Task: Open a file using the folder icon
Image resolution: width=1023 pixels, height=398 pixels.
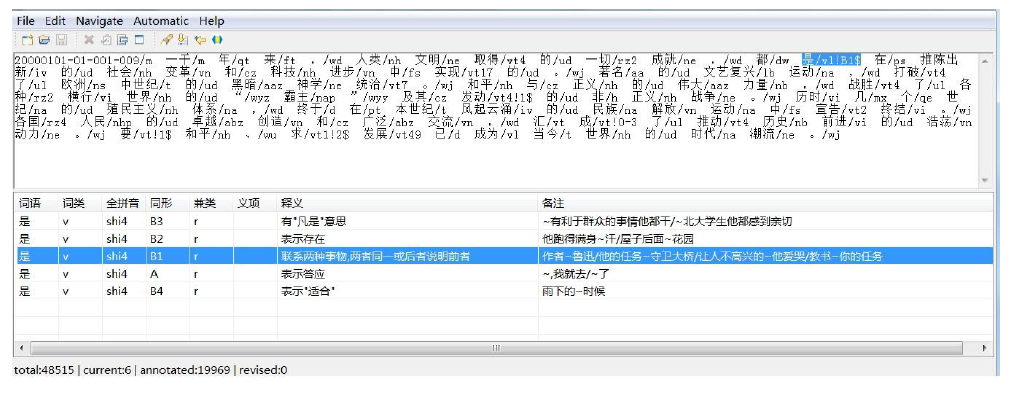Action: point(44,40)
